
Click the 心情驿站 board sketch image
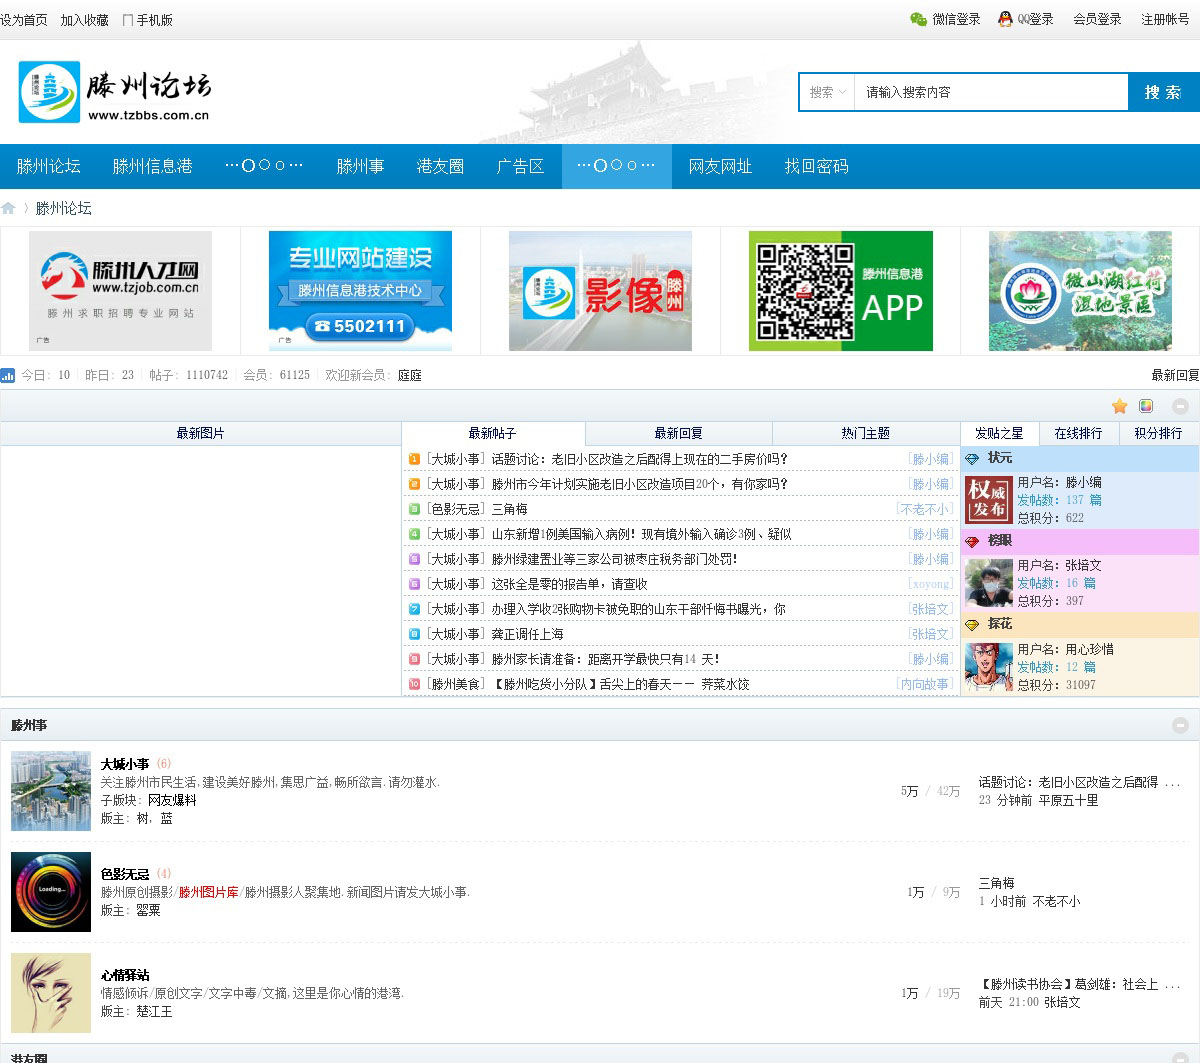(x=51, y=993)
